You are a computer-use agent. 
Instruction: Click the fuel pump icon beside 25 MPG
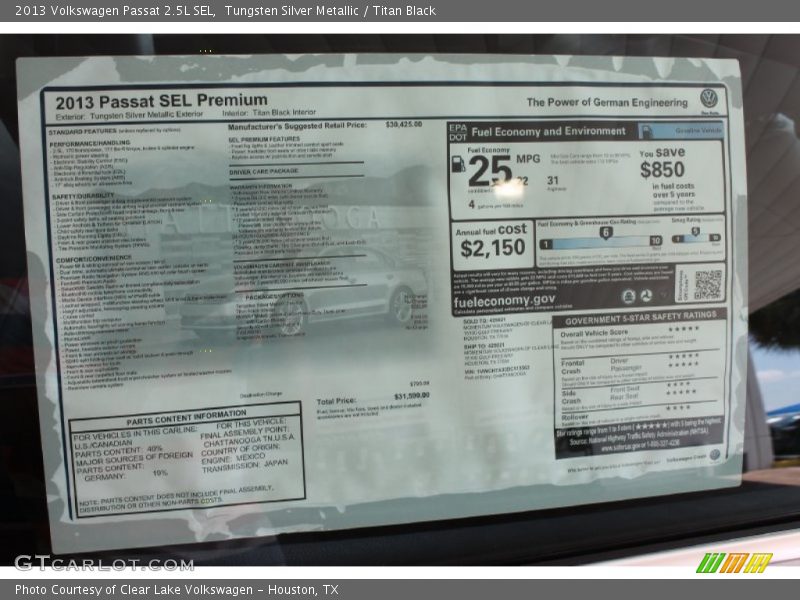(x=459, y=164)
